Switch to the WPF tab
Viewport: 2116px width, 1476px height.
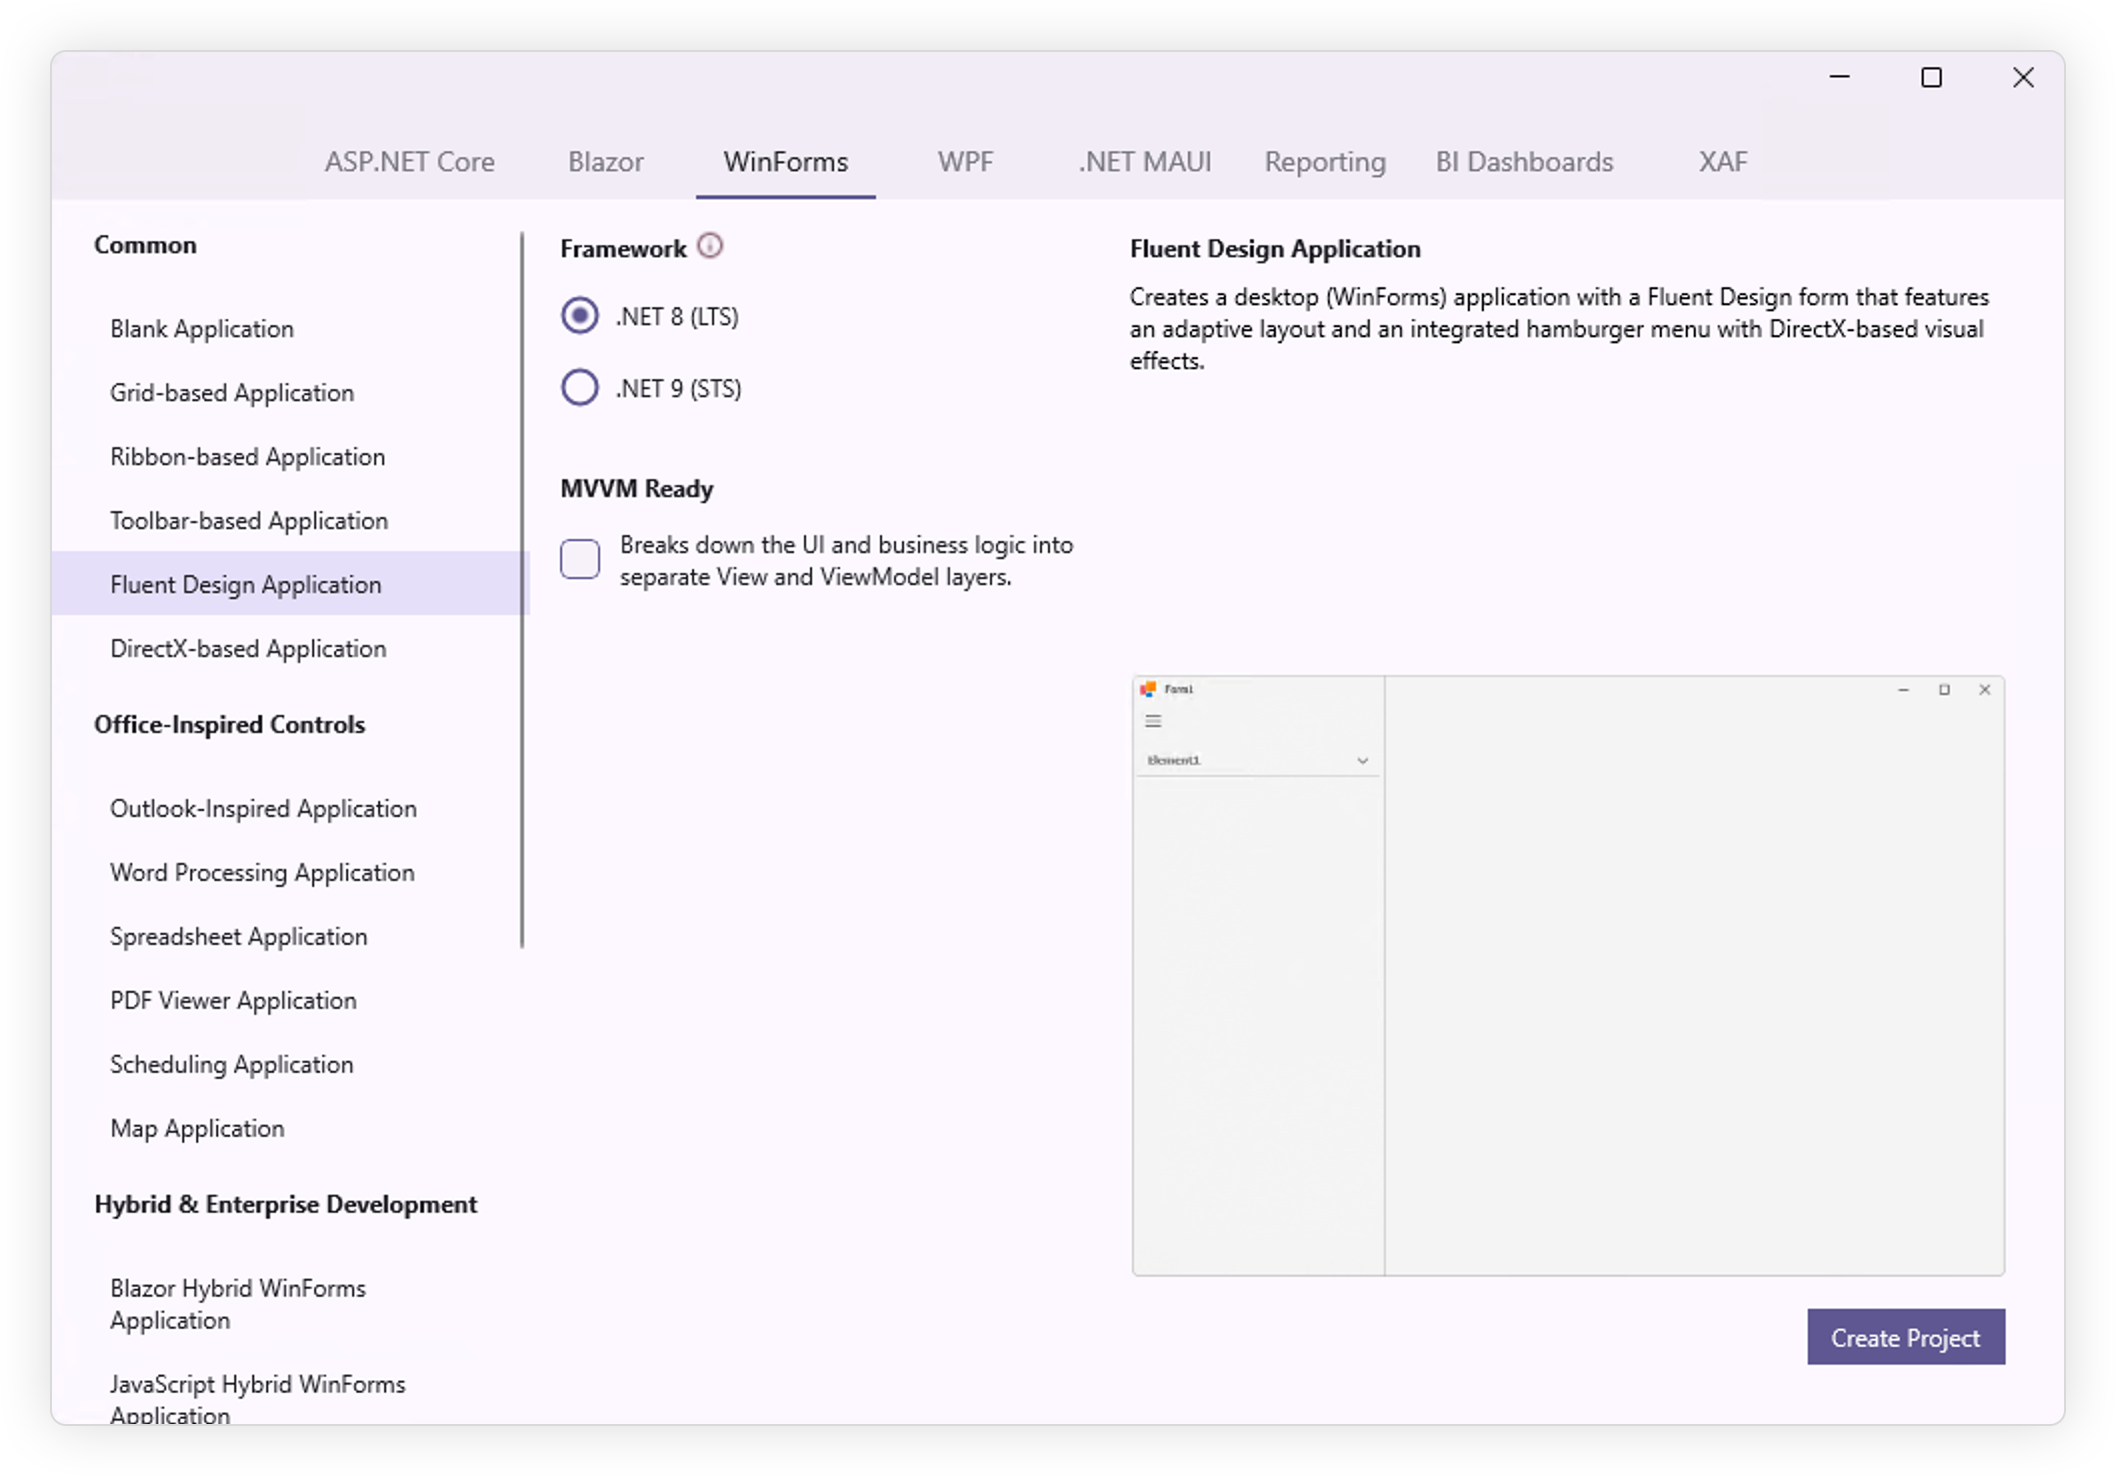(965, 162)
